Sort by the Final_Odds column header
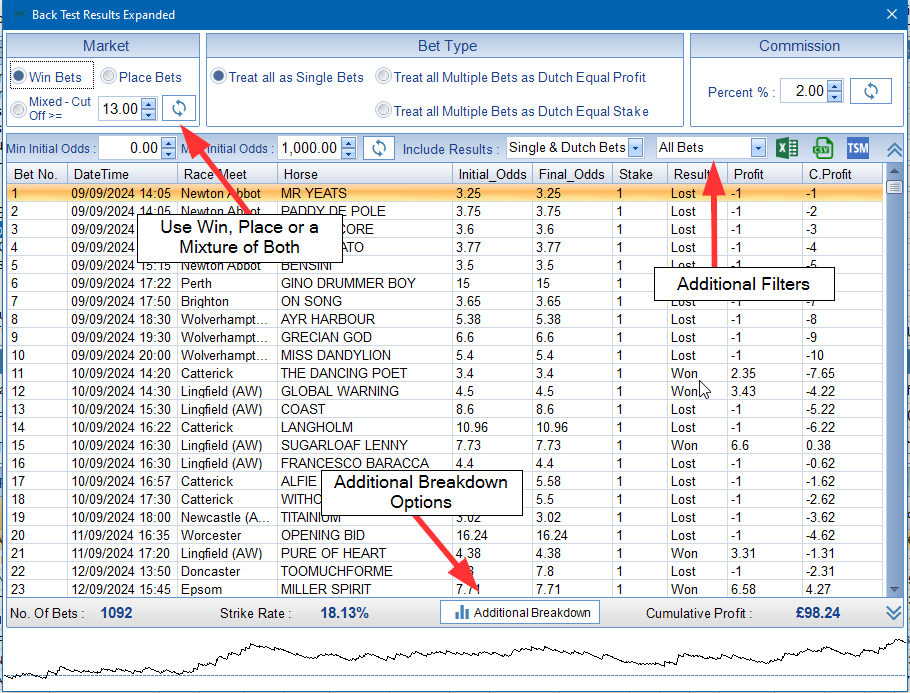The width and height of the screenshot is (910, 693). (x=570, y=174)
